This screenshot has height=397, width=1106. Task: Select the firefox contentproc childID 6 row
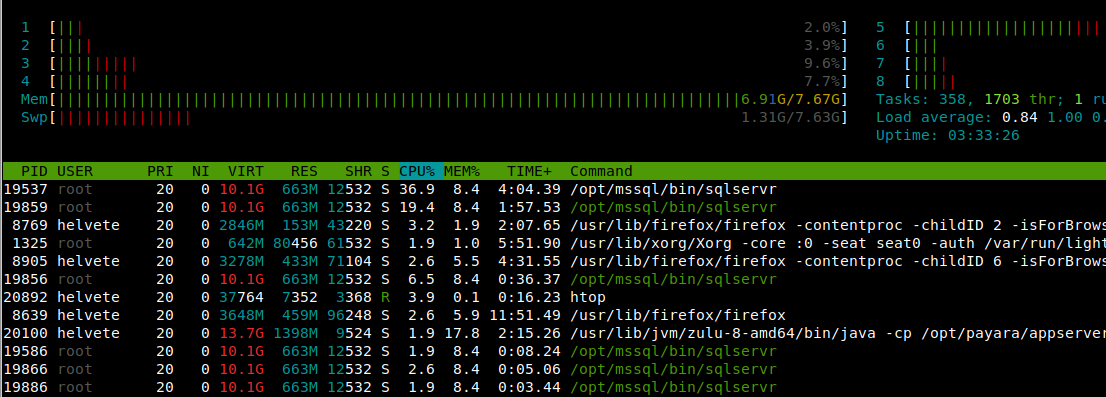[554, 261]
